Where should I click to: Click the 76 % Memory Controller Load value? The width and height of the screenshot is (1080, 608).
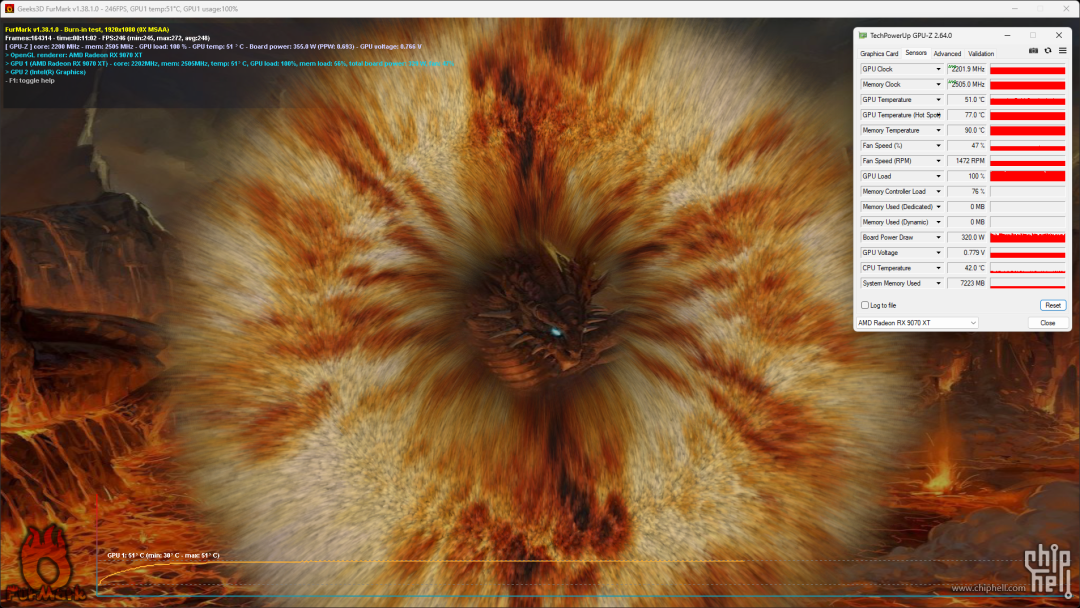click(966, 191)
